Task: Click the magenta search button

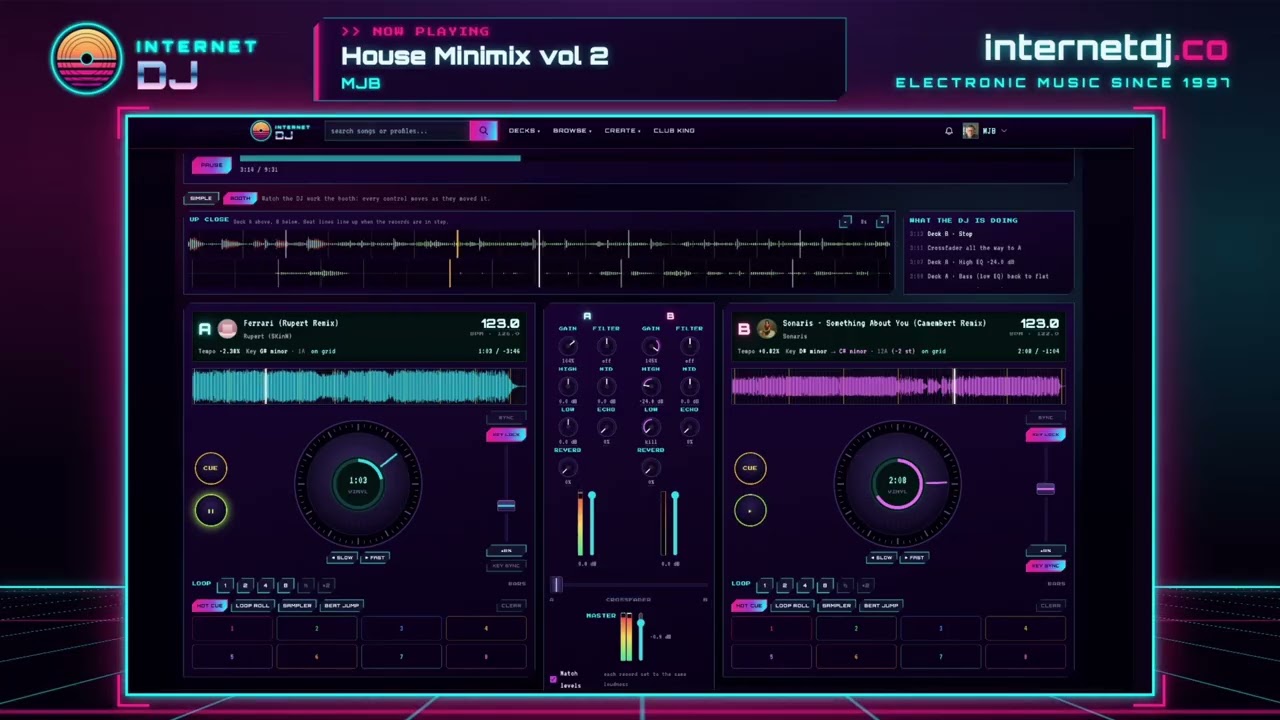Action: 483,130
